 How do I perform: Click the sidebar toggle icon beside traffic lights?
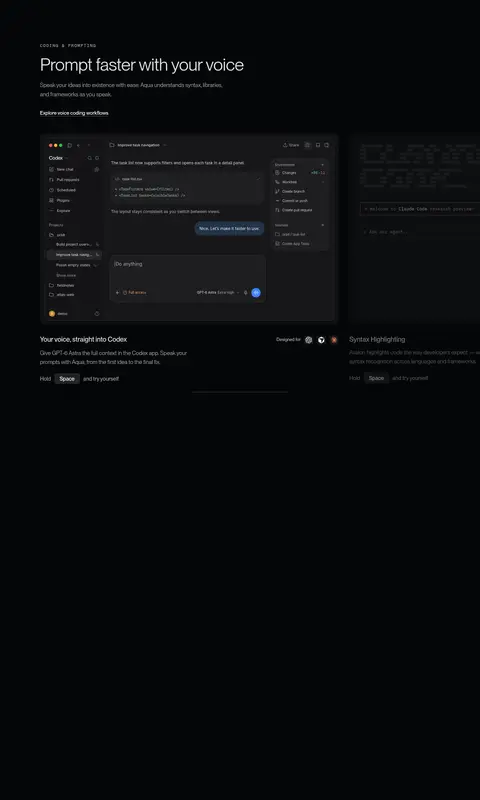point(70,145)
